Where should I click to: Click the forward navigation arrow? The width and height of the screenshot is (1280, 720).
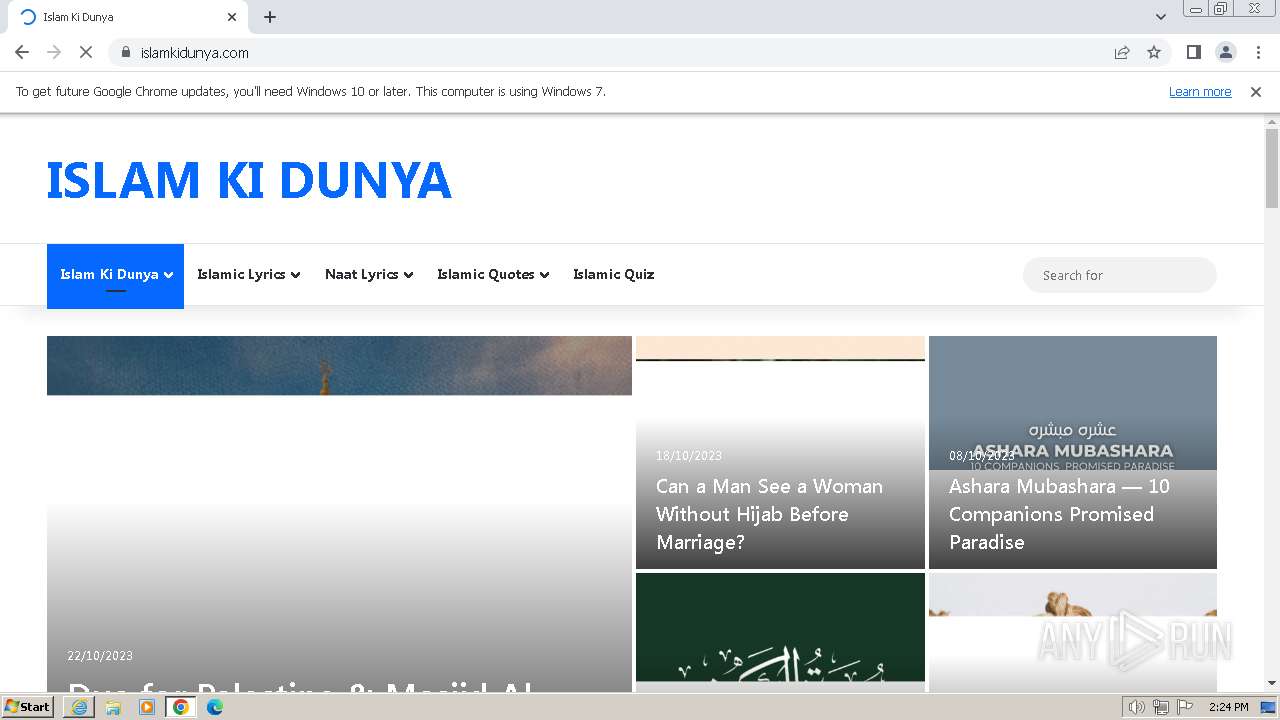point(54,52)
